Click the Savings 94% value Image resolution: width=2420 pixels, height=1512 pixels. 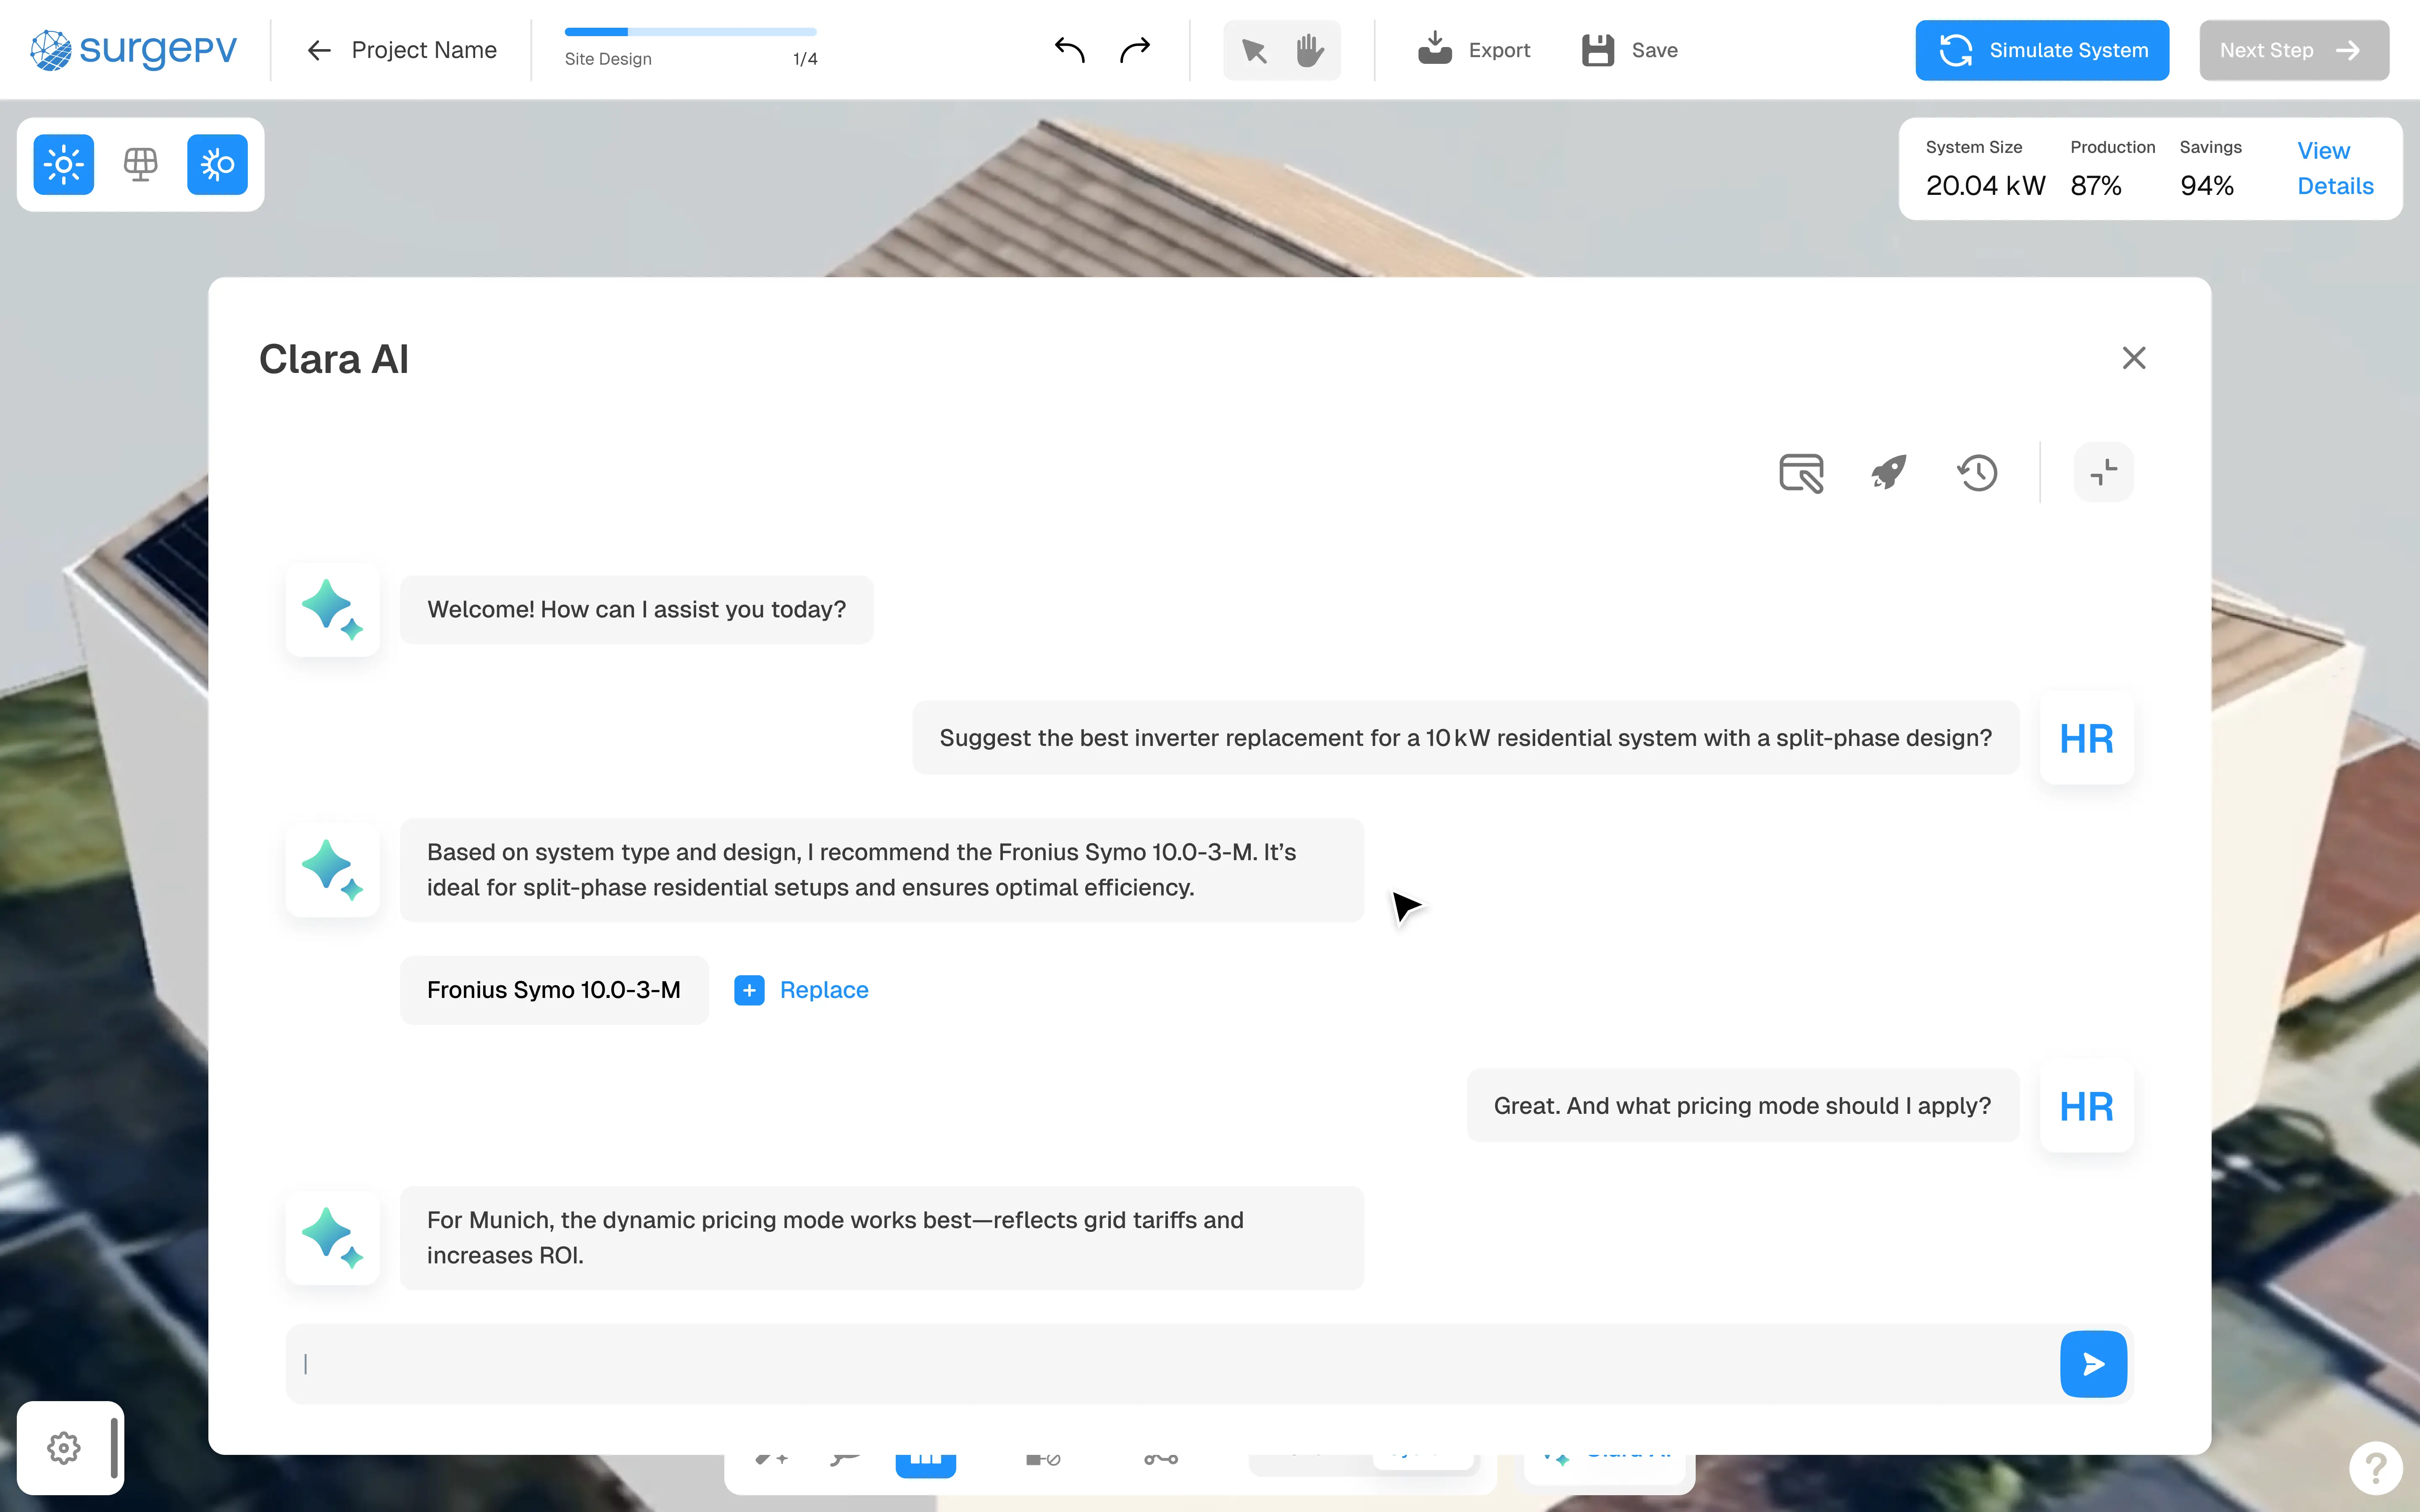(2207, 186)
